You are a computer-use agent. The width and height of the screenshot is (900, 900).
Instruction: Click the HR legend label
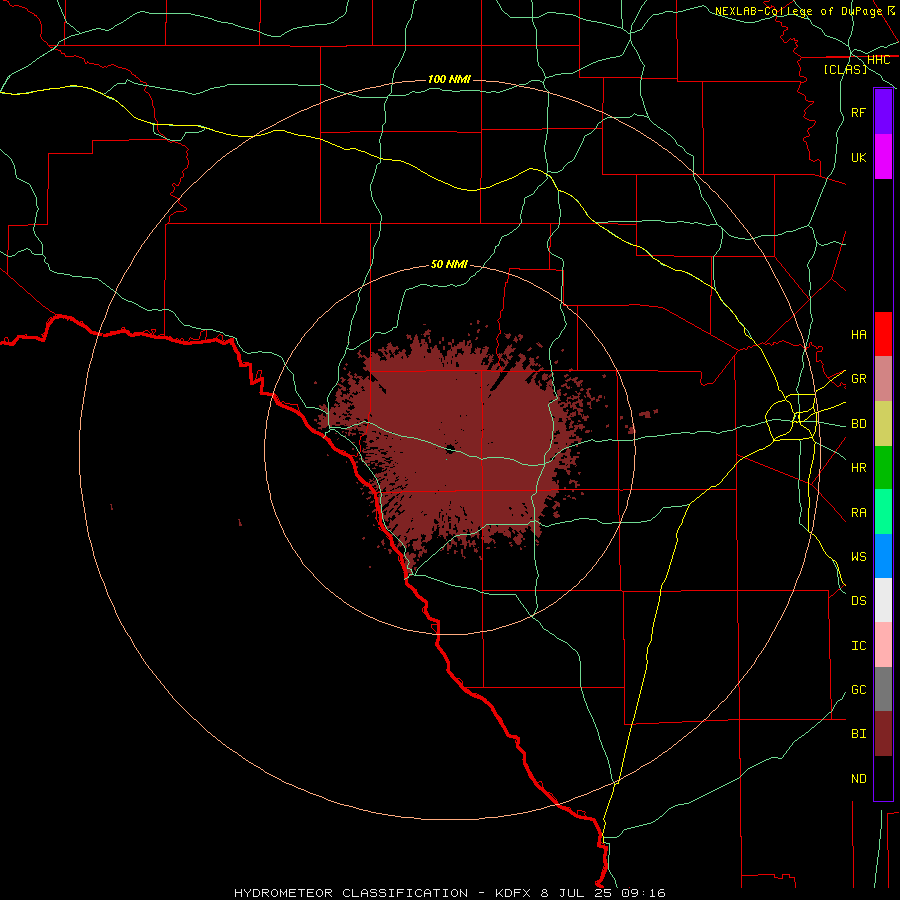point(858,468)
